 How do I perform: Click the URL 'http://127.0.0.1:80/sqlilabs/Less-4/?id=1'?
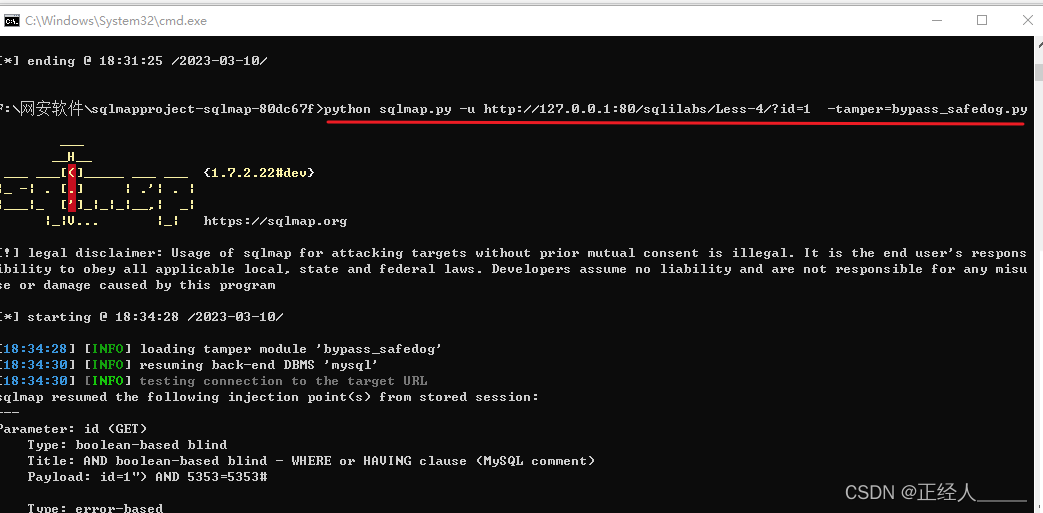[x=647, y=108]
